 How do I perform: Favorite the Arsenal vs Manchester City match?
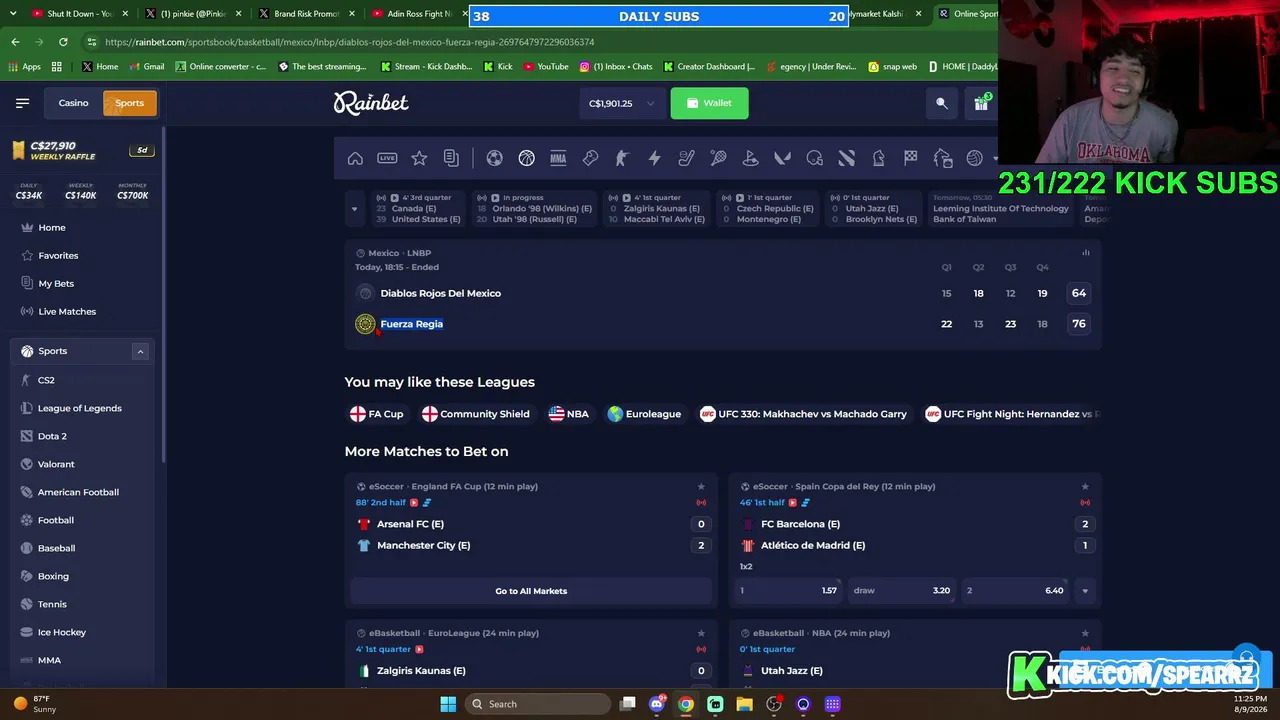coord(701,487)
